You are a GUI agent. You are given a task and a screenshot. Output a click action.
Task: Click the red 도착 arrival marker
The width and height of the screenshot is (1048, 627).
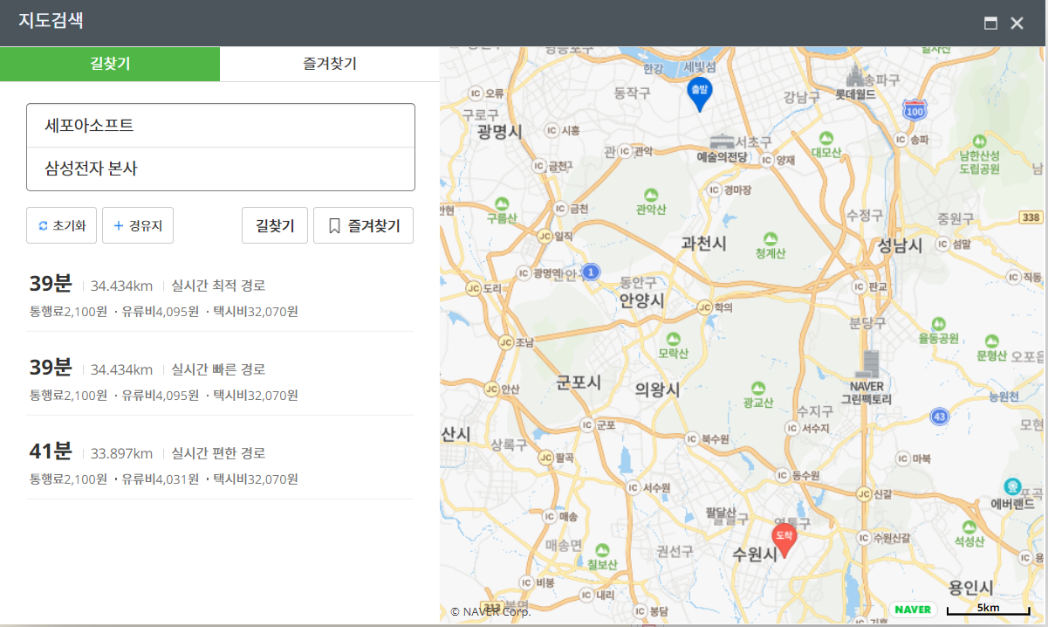coord(784,540)
